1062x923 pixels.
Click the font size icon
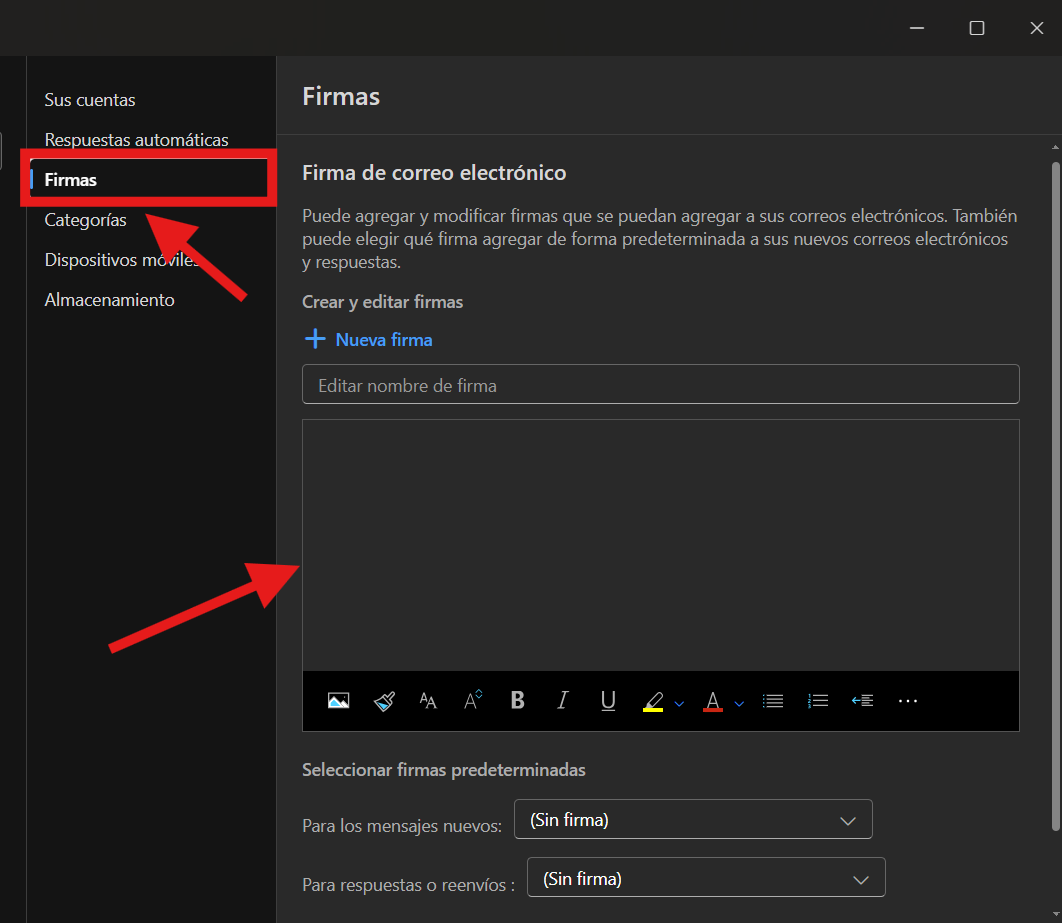click(473, 701)
